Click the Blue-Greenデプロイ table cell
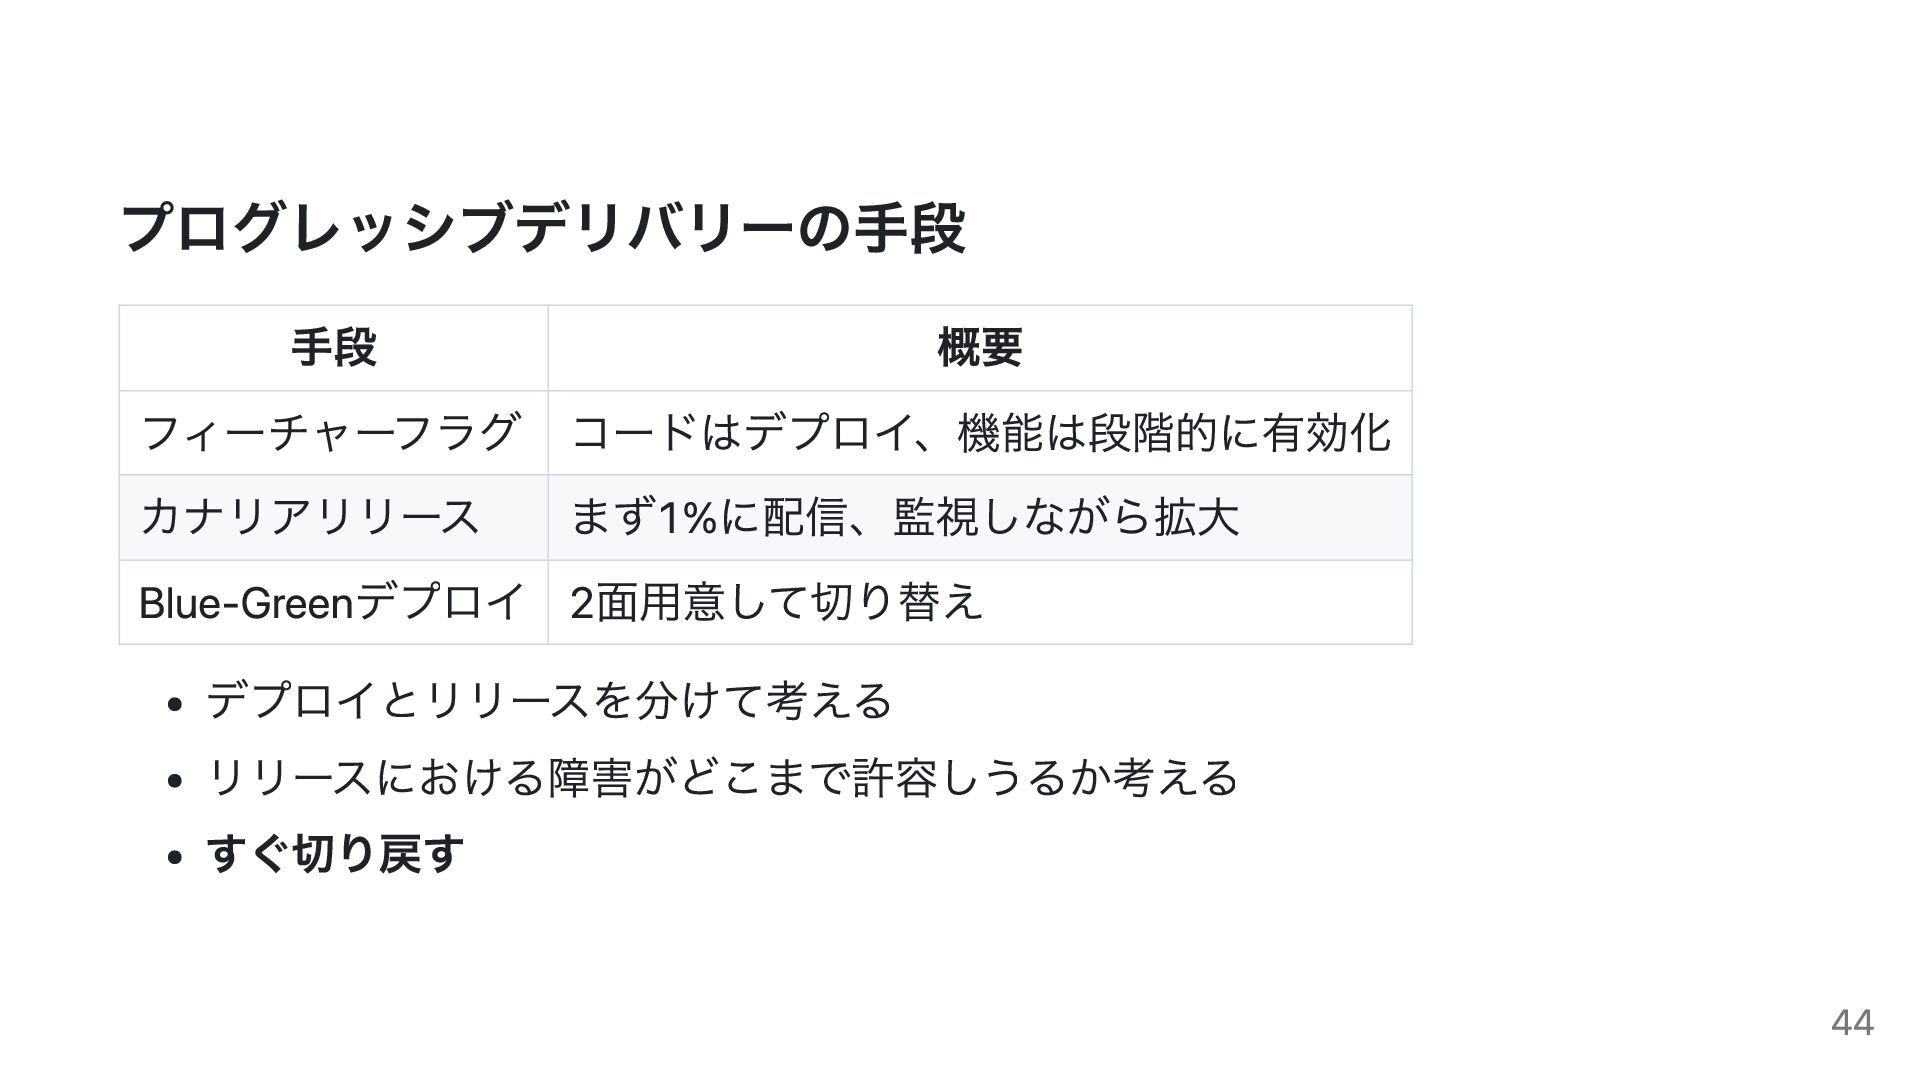1920x1080 pixels. (x=334, y=602)
